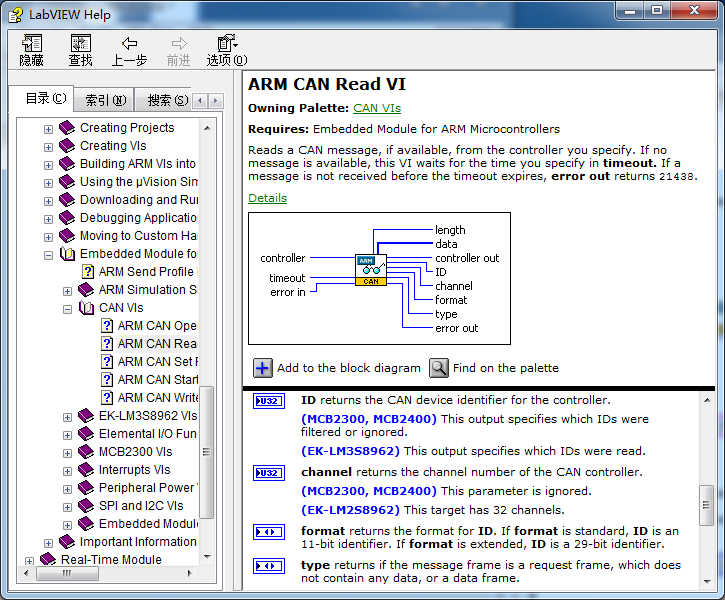The image size is (725, 600).
Task: Select the ARM CAN Read topic in tree
Action: (157, 344)
